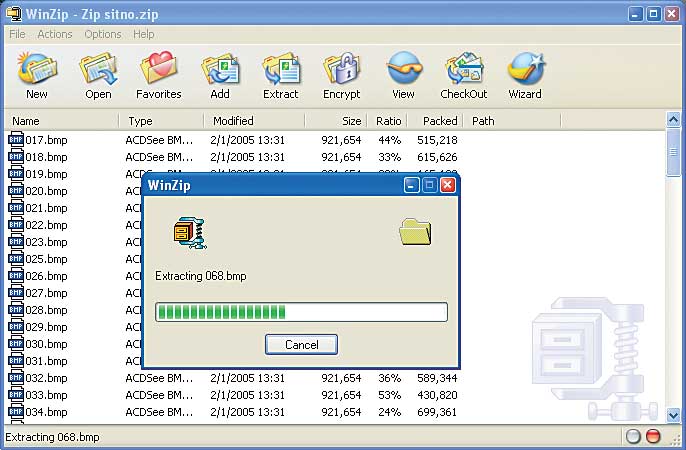Click the zip vise icon in progress dialog
686x450 pixels.
coord(190,233)
